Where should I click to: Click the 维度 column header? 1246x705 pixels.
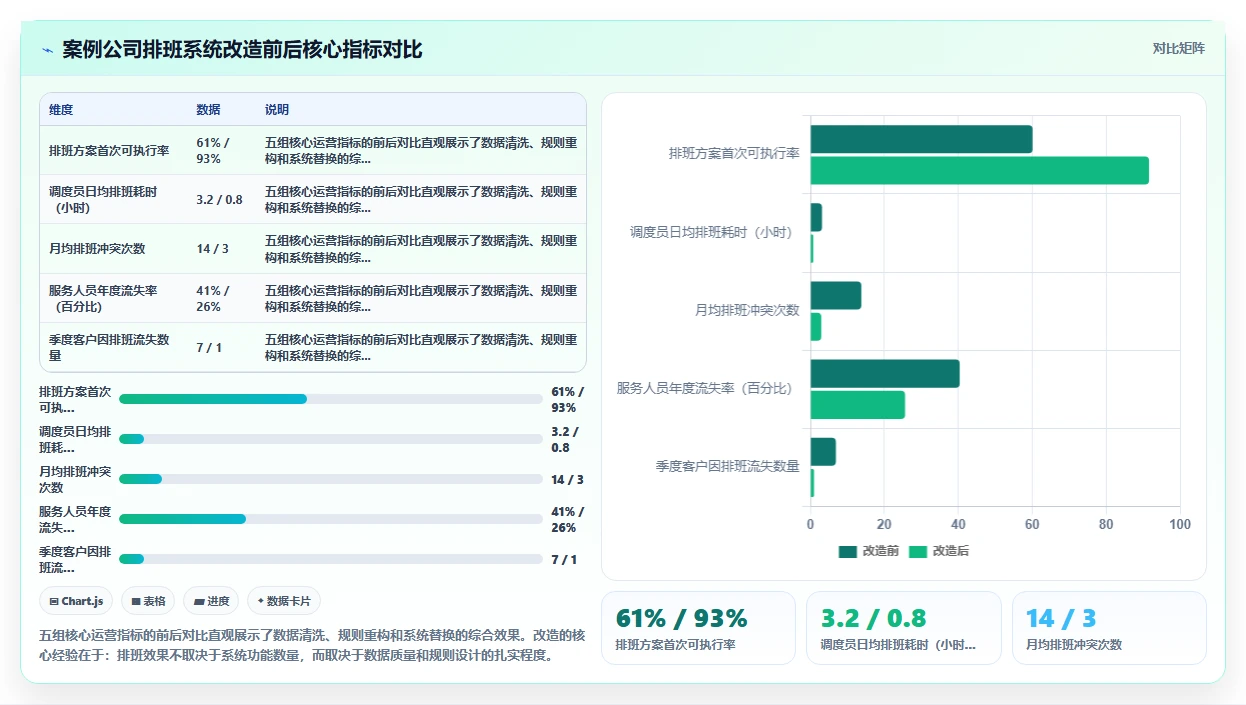click(x=61, y=110)
